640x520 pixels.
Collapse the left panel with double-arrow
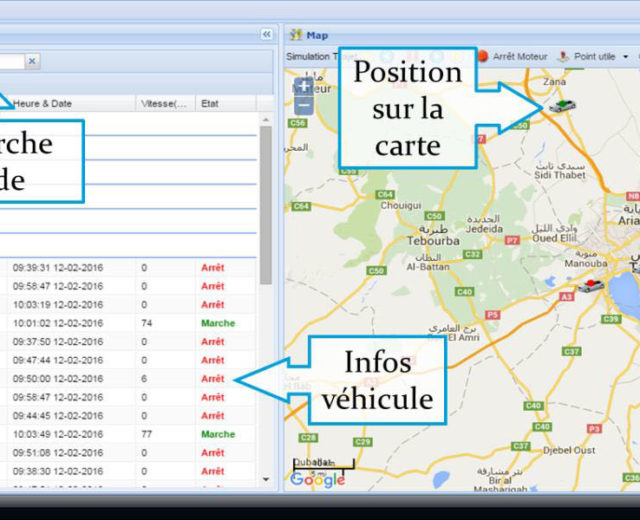(x=266, y=34)
